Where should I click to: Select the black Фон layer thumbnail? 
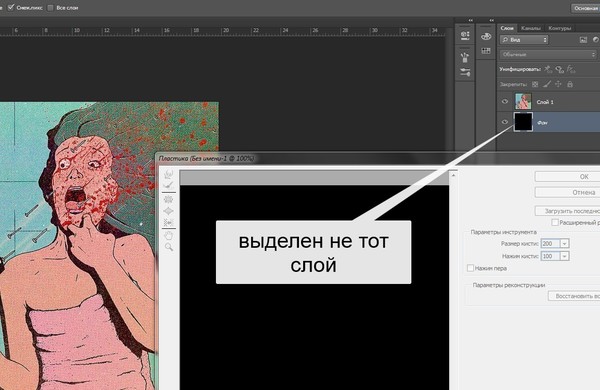click(x=523, y=122)
